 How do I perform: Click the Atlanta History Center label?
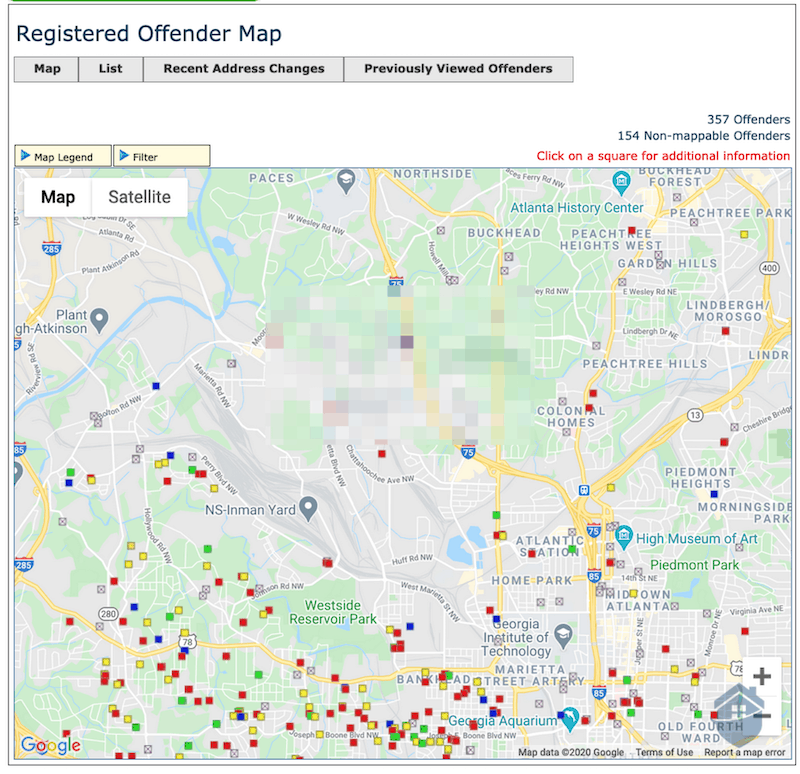click(577, 208)
